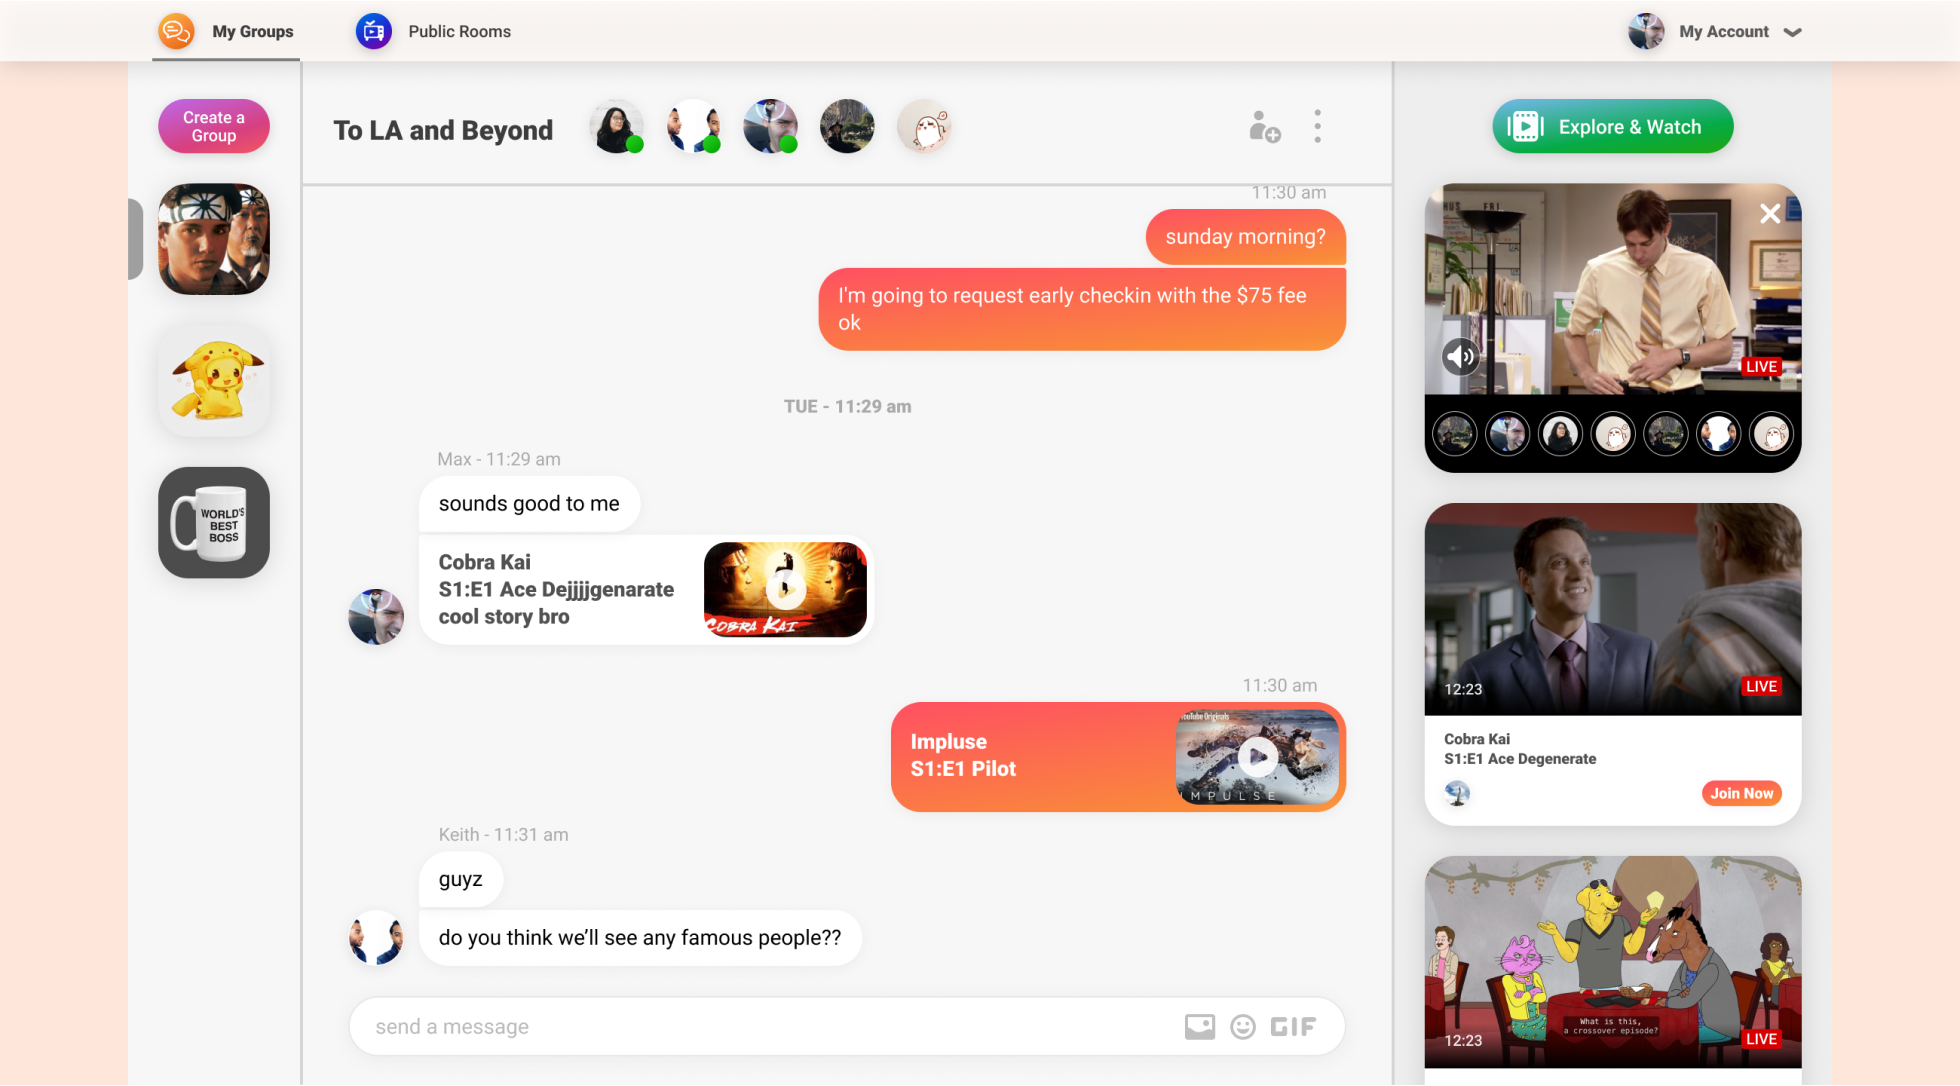Open the World's Best Boss group

[x=214, y=523]
